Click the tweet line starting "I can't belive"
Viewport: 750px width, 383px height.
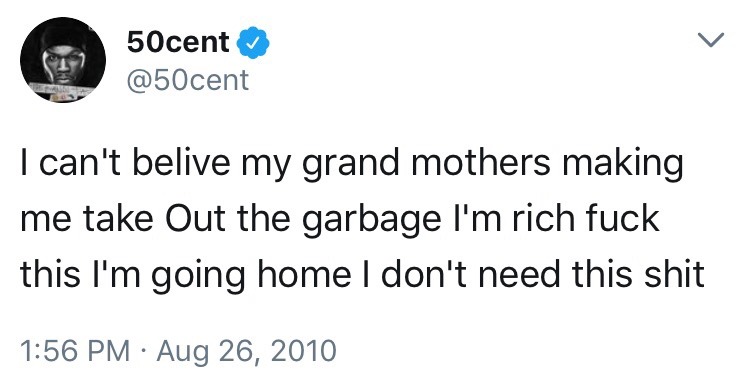(x=352, y=164)
